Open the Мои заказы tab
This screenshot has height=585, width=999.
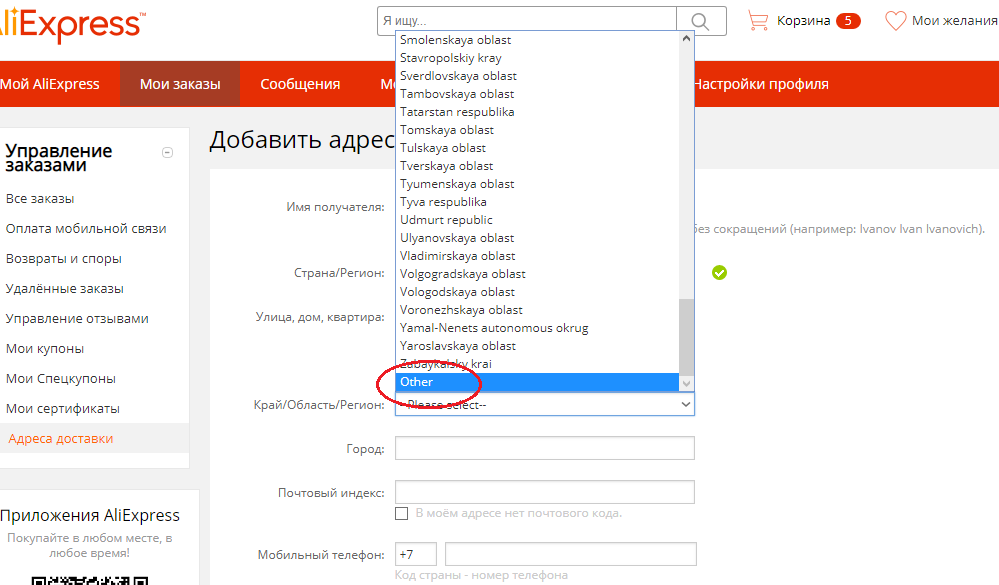180,84
